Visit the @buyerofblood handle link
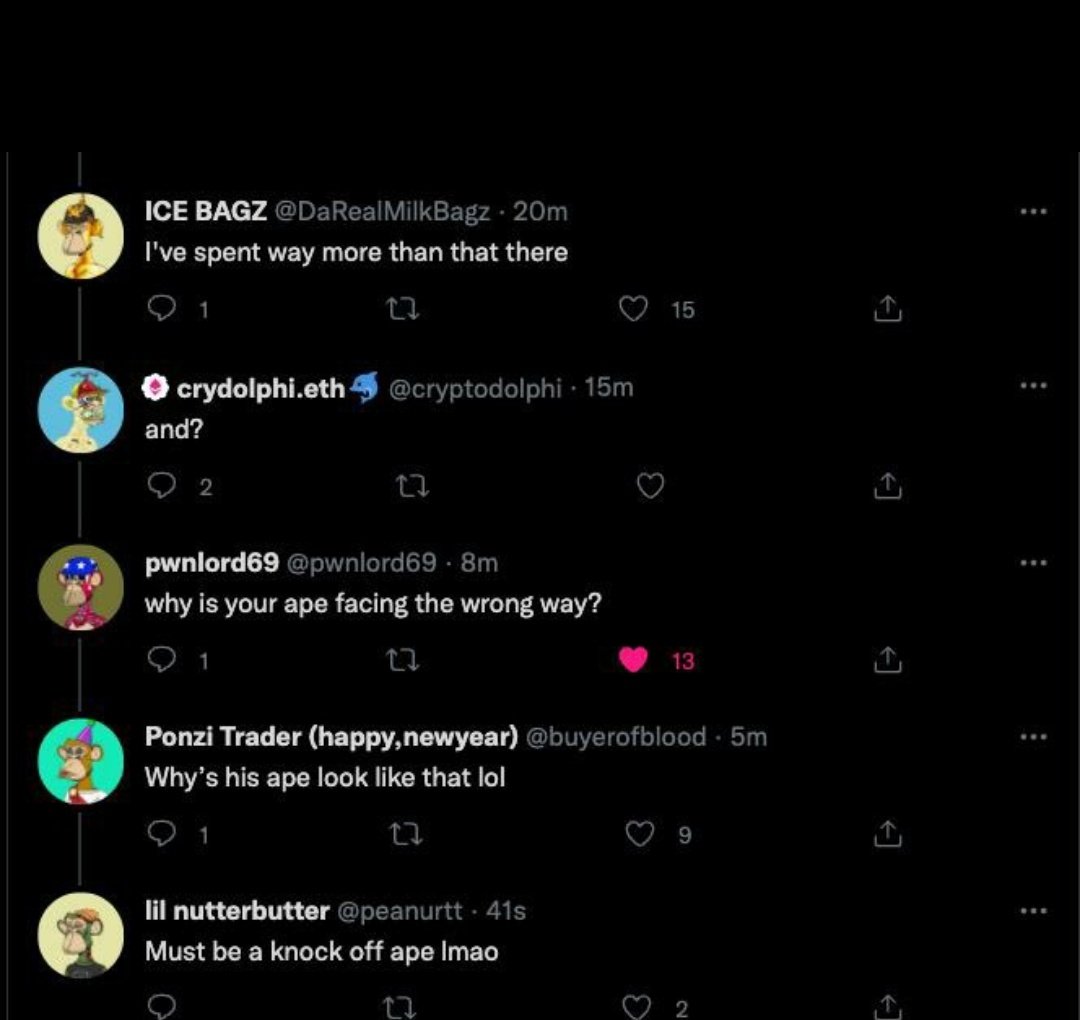The width and height of the screenshot is (1080, 1020). 616,737
